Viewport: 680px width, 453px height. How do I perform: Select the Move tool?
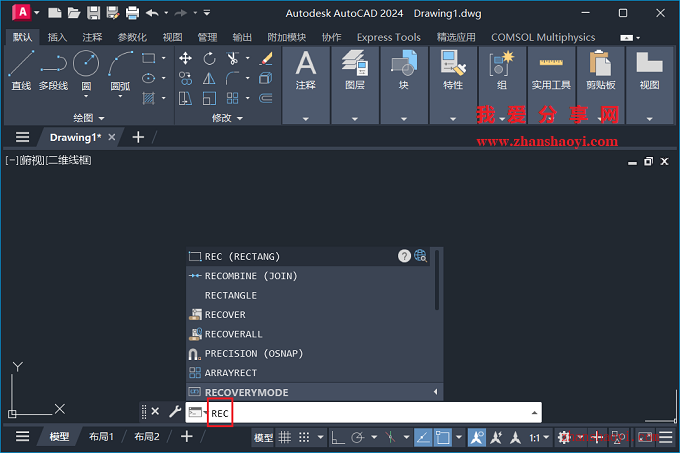(x=186, y=58)
